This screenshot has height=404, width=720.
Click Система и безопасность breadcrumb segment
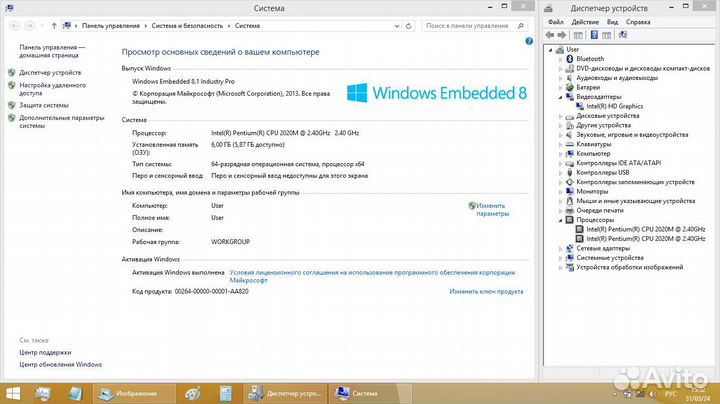tap(187, 26)
